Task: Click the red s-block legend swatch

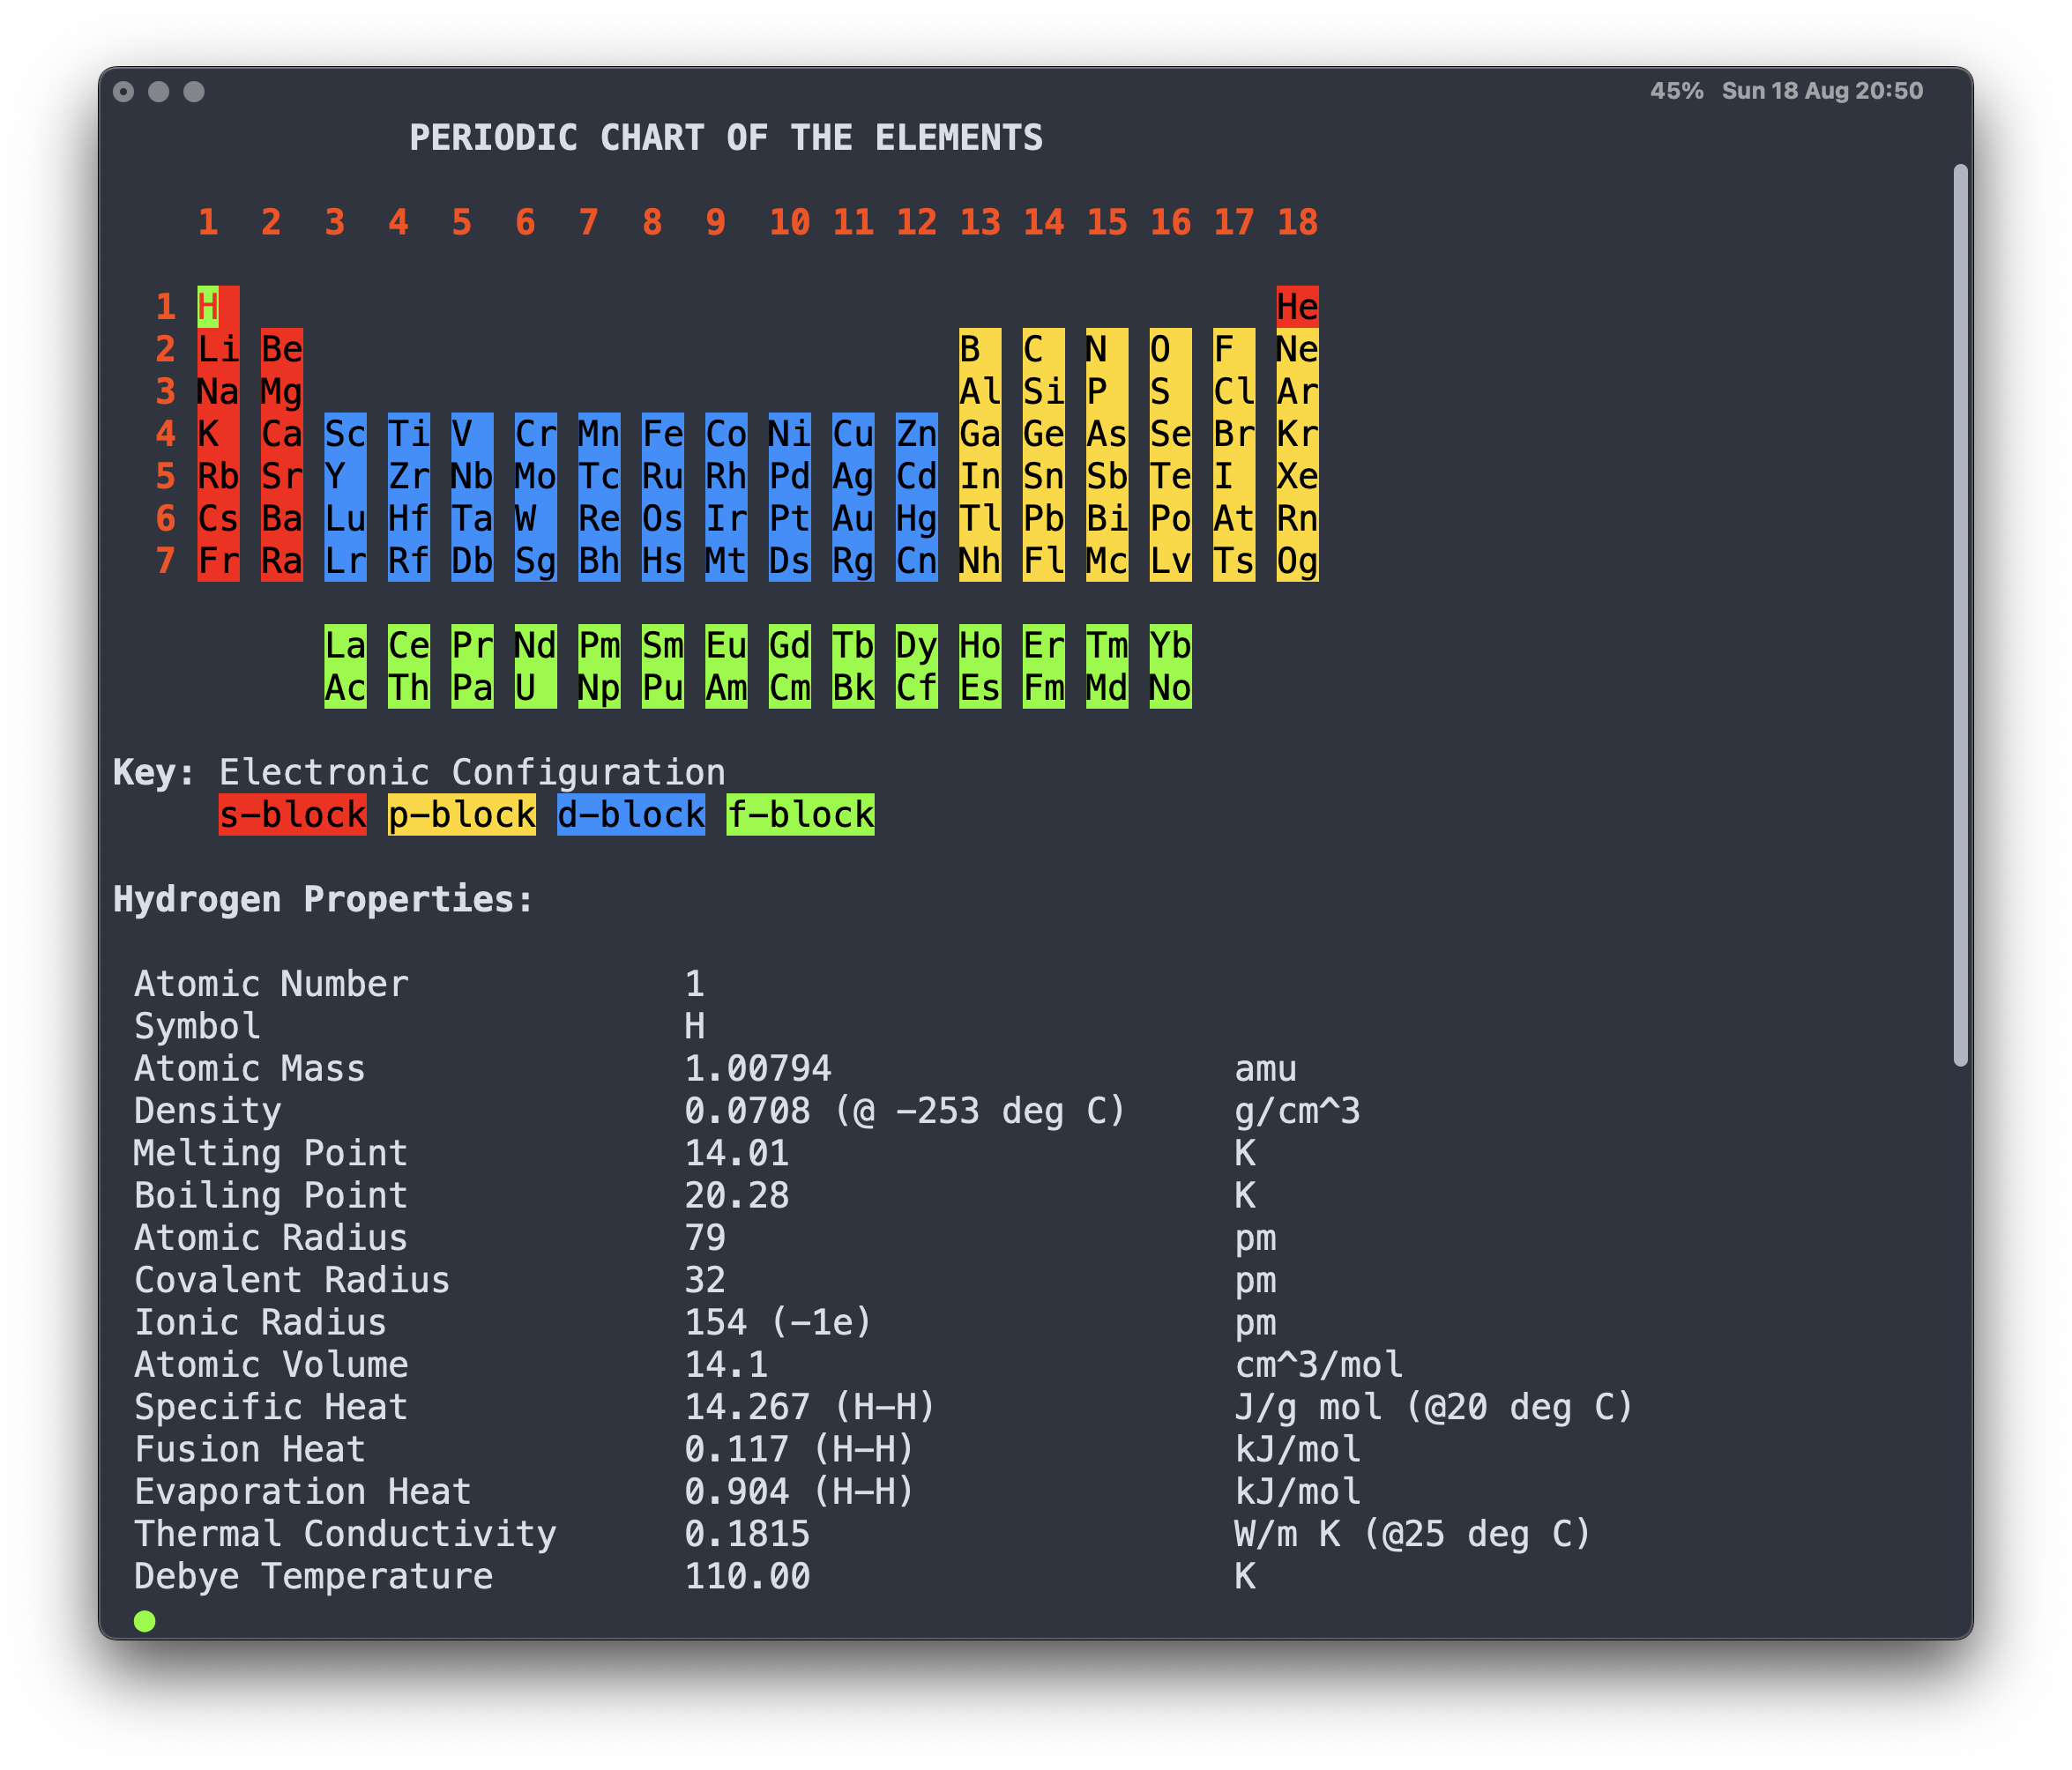Action: [292, 815]
